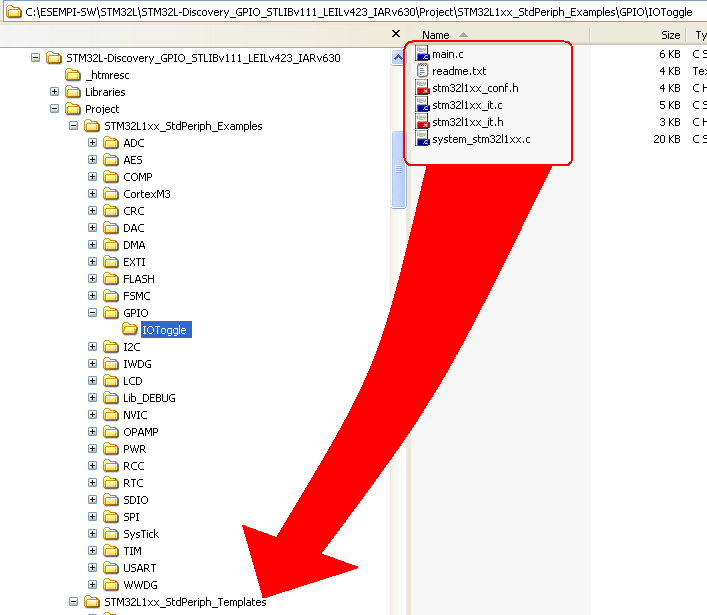Click the stm32l1xx_it.c file icon

point(422,105)
